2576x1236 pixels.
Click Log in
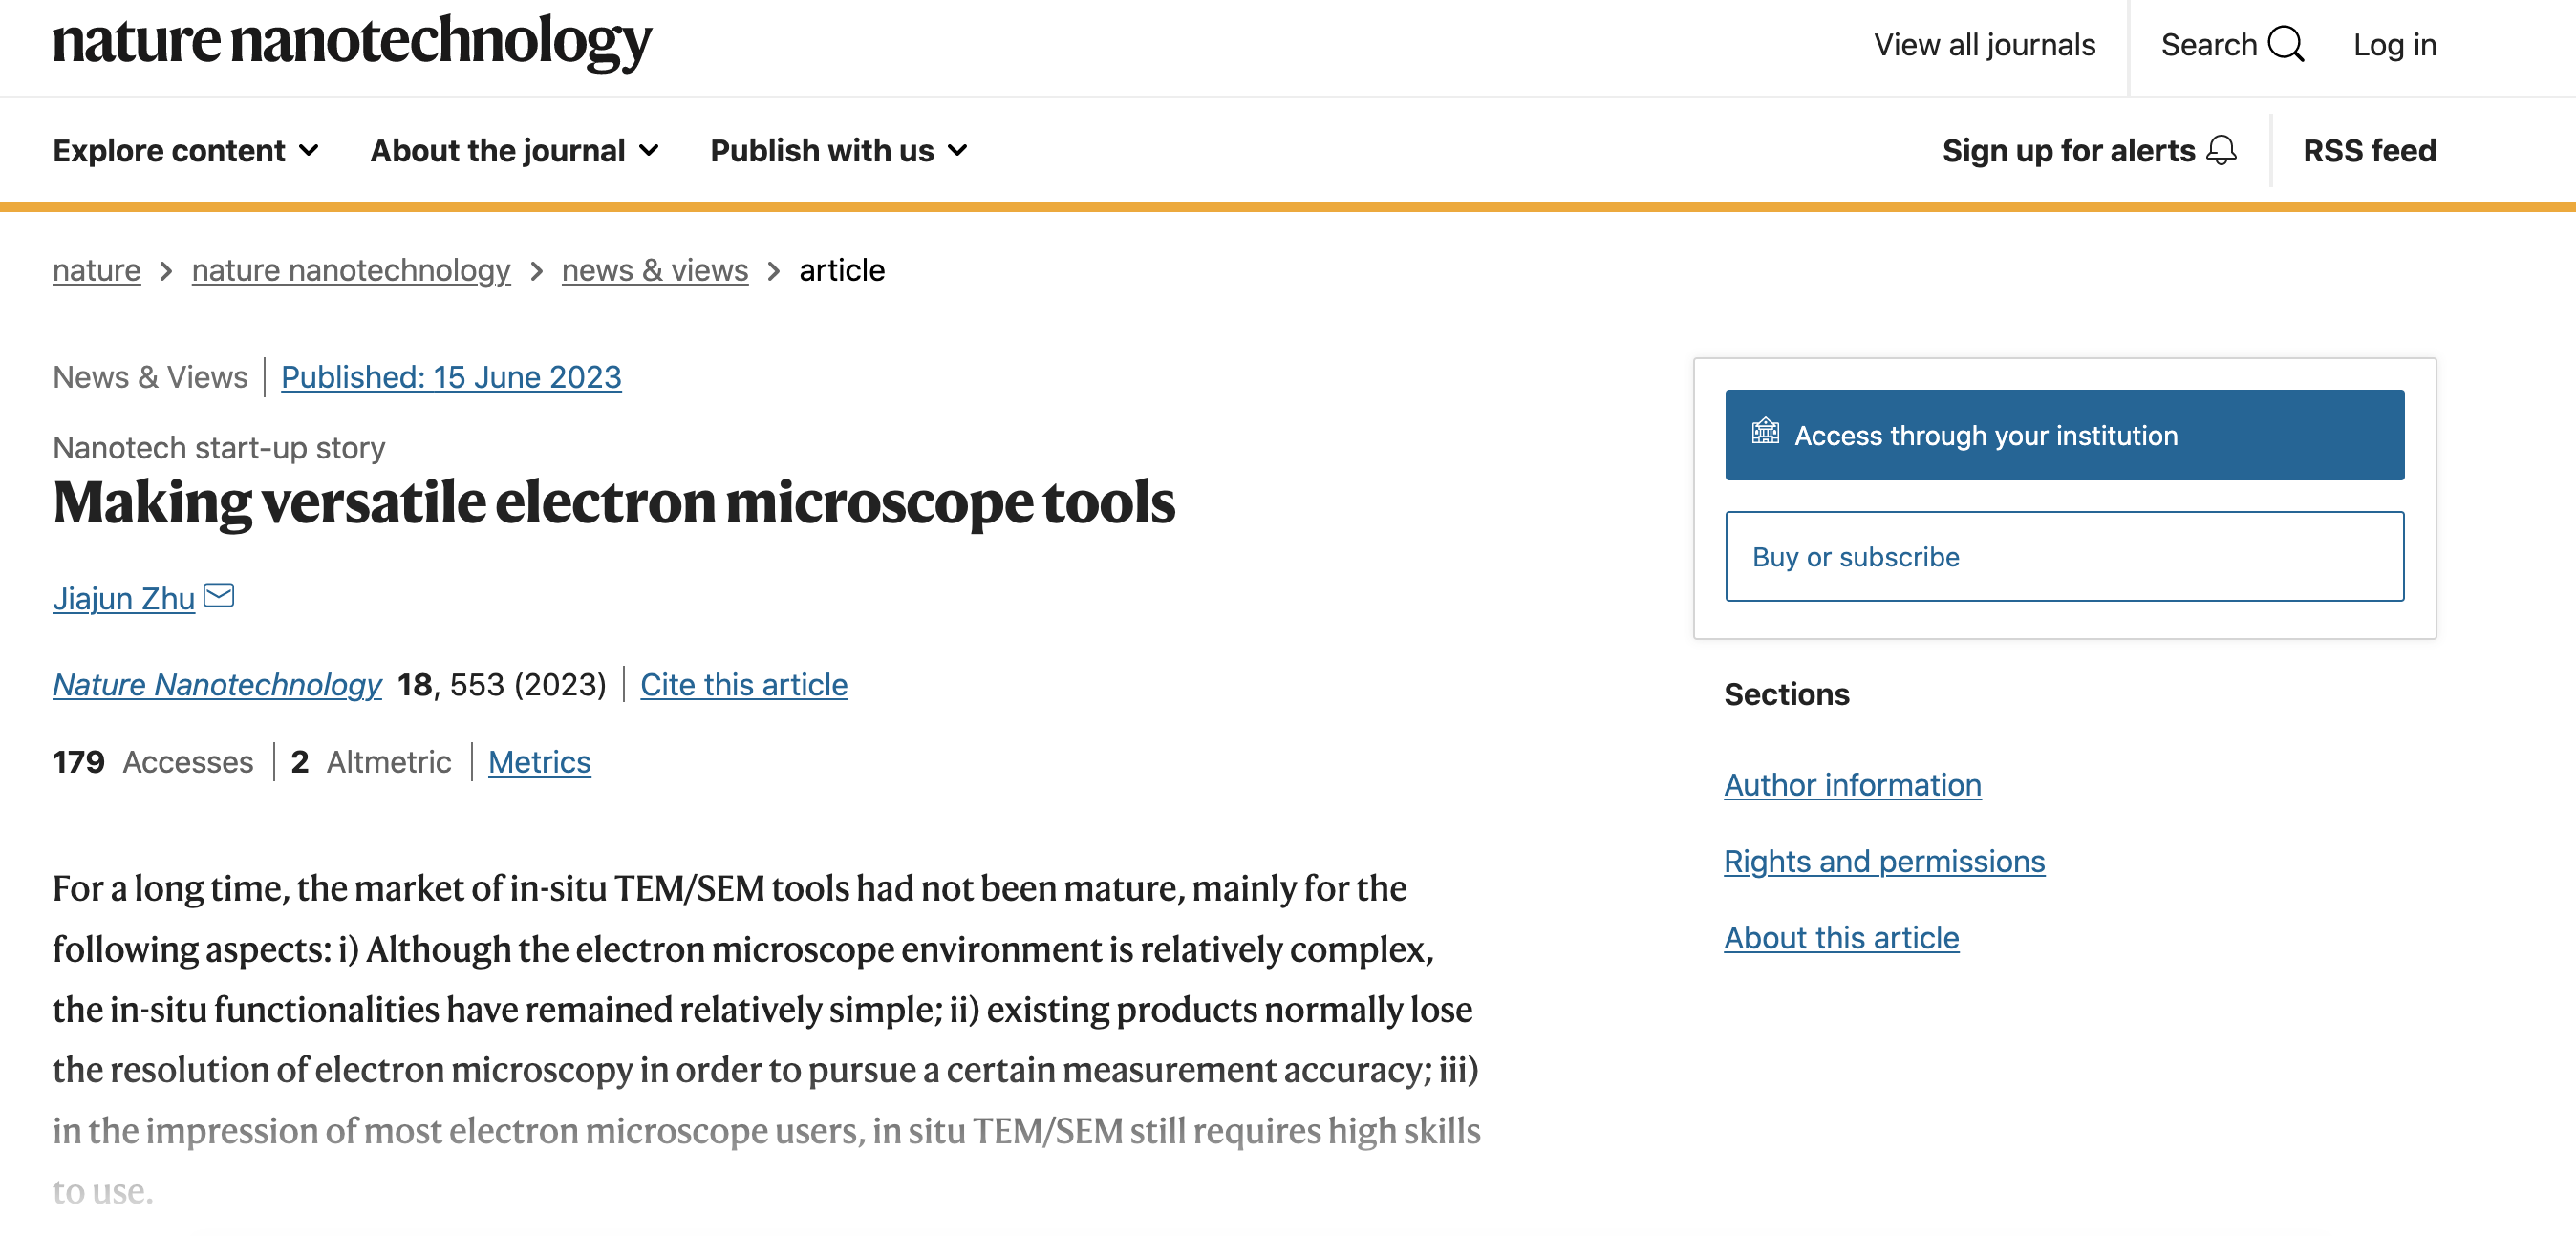click(2394, 45)
